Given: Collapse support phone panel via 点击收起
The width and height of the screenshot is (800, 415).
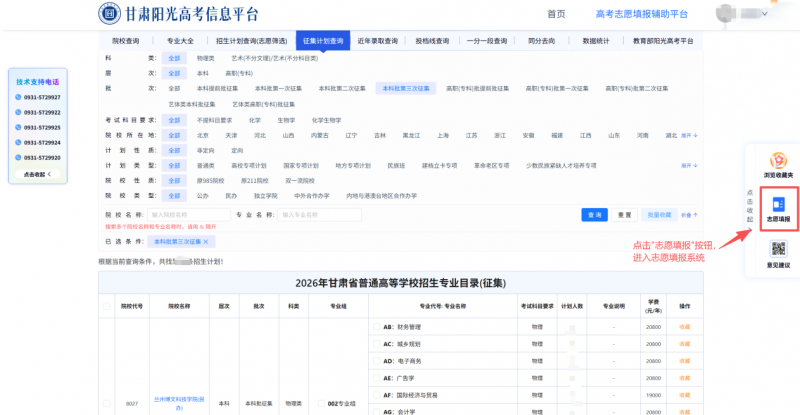Looking at the screenshot, I should 37,174.
